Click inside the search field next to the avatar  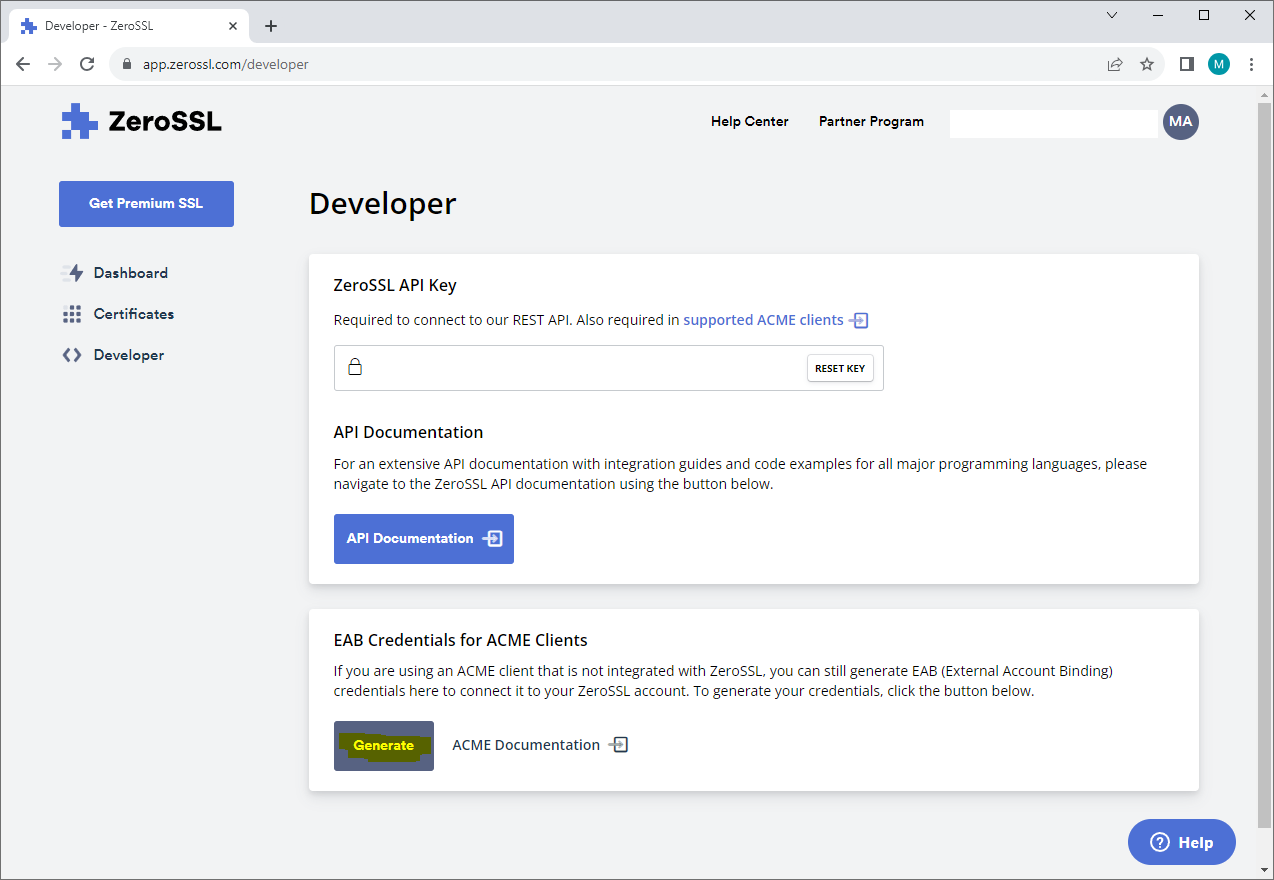(1053, 122)
